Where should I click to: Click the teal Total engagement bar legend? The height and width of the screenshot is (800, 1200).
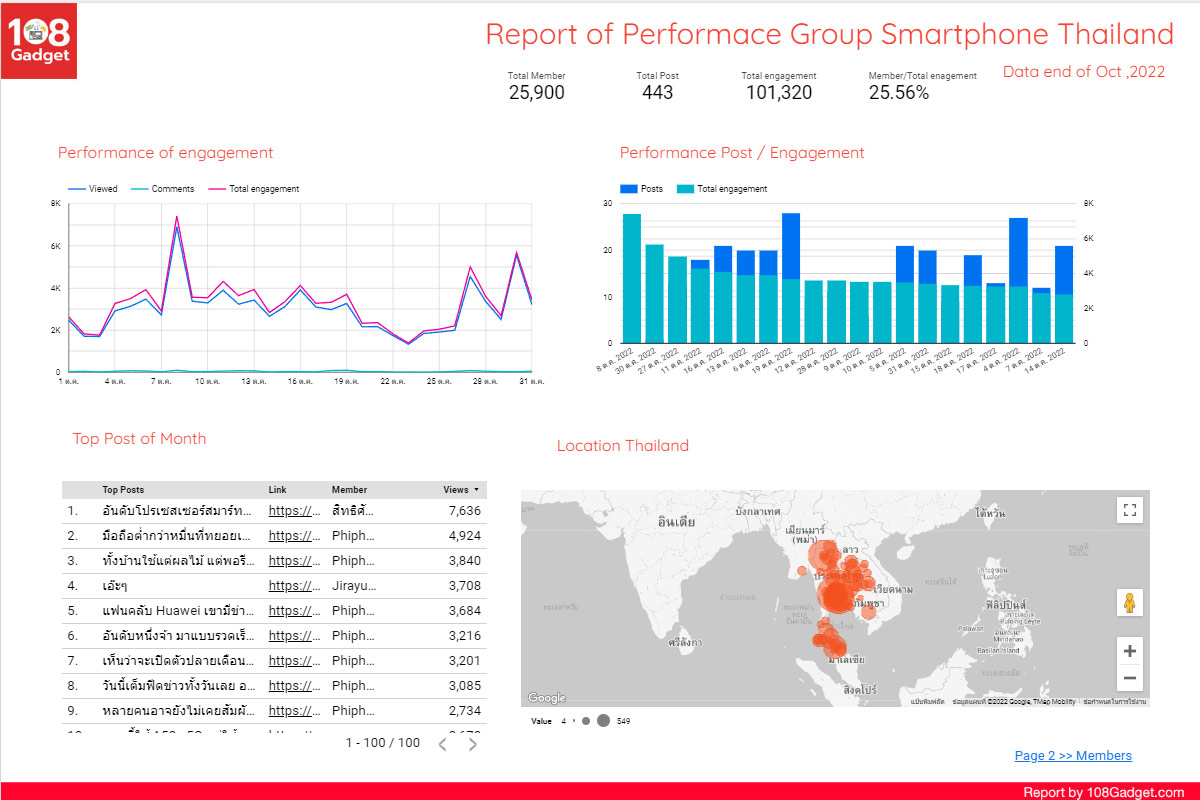[x=722, y=189]
